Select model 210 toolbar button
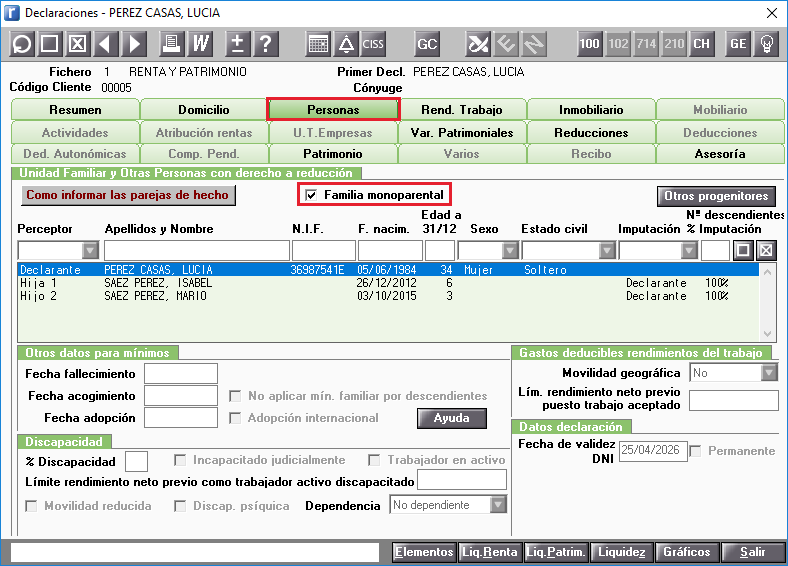The width and height of the screenshot is (788, 566). 674,44
